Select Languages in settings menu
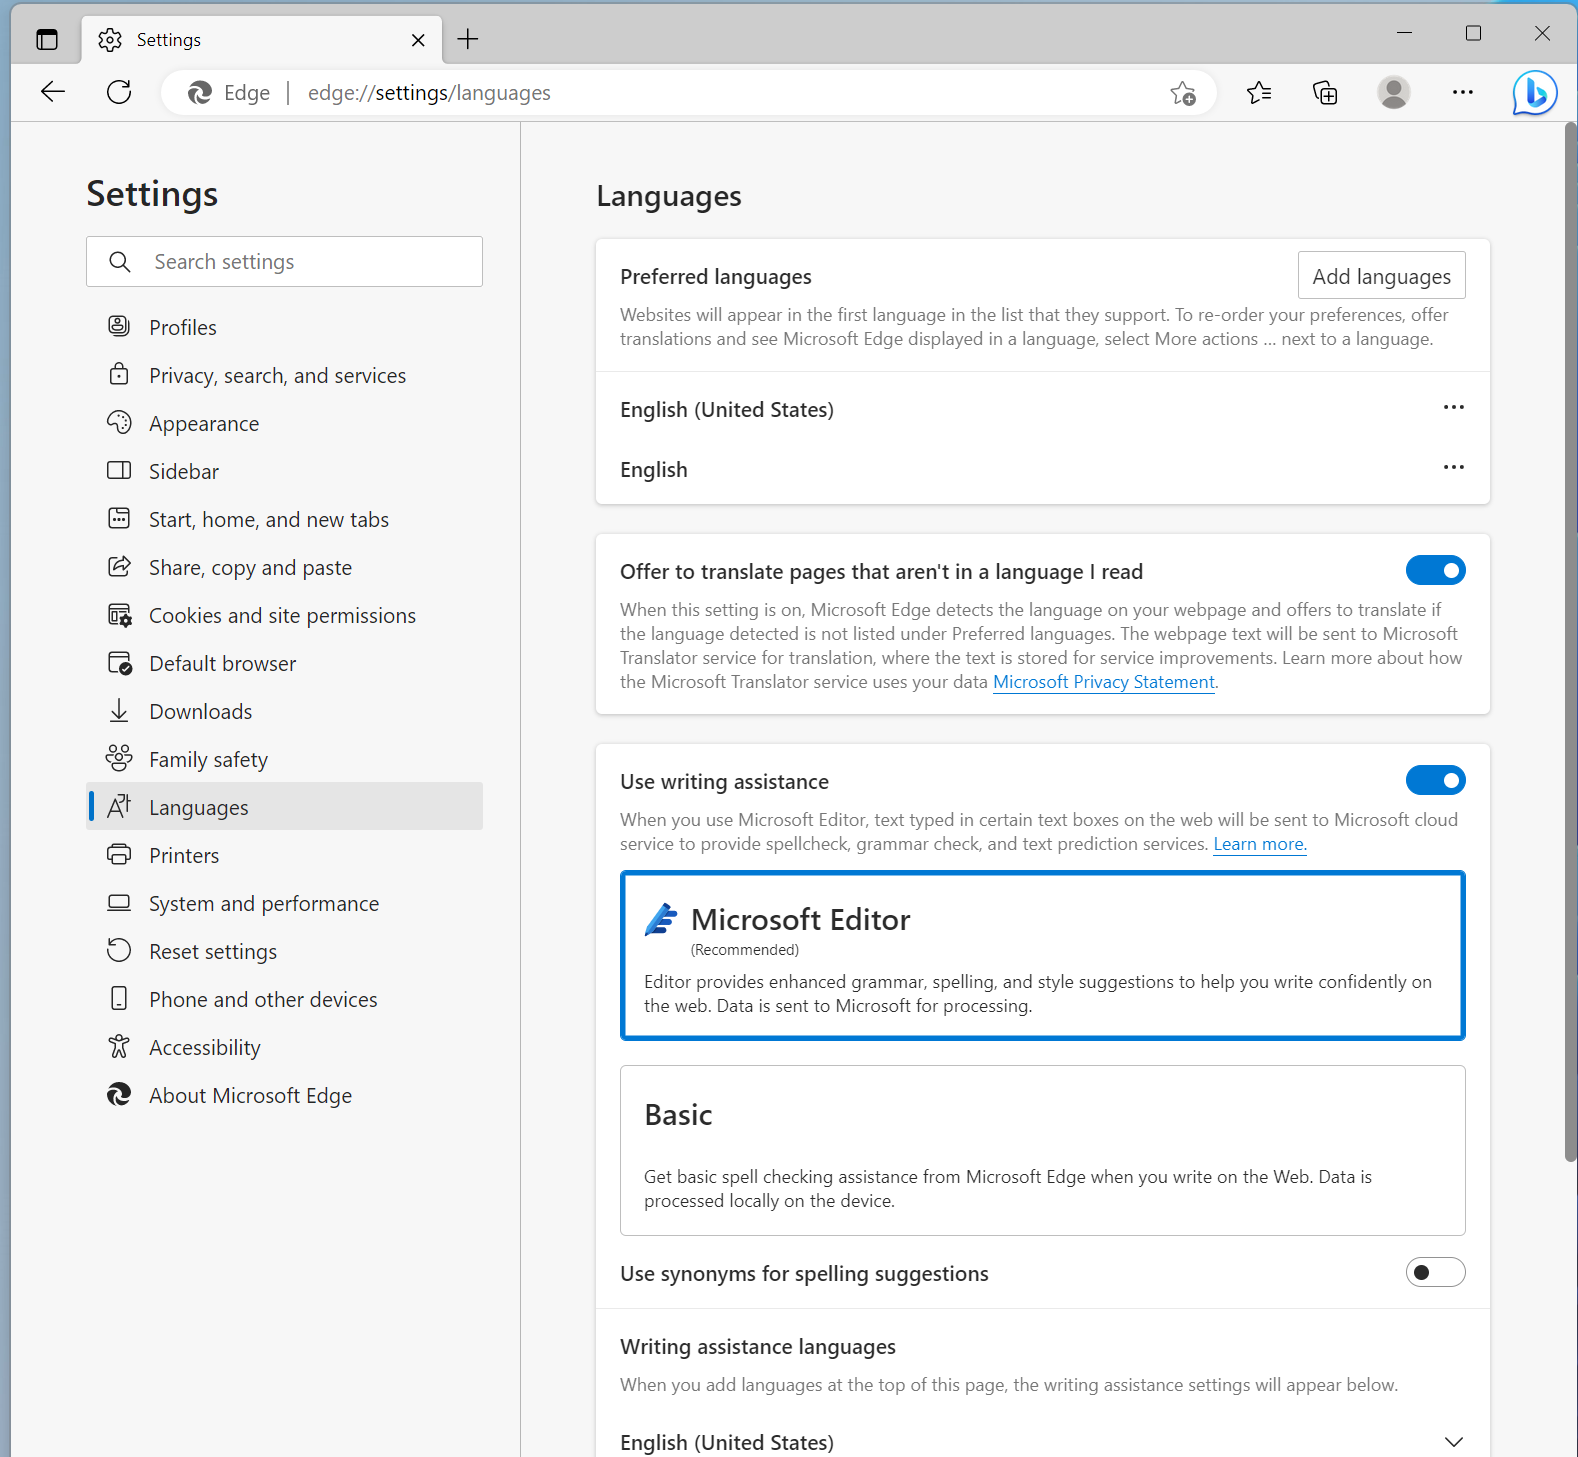The width and height of the screenshot is (1578, 1457). (285, 806)
